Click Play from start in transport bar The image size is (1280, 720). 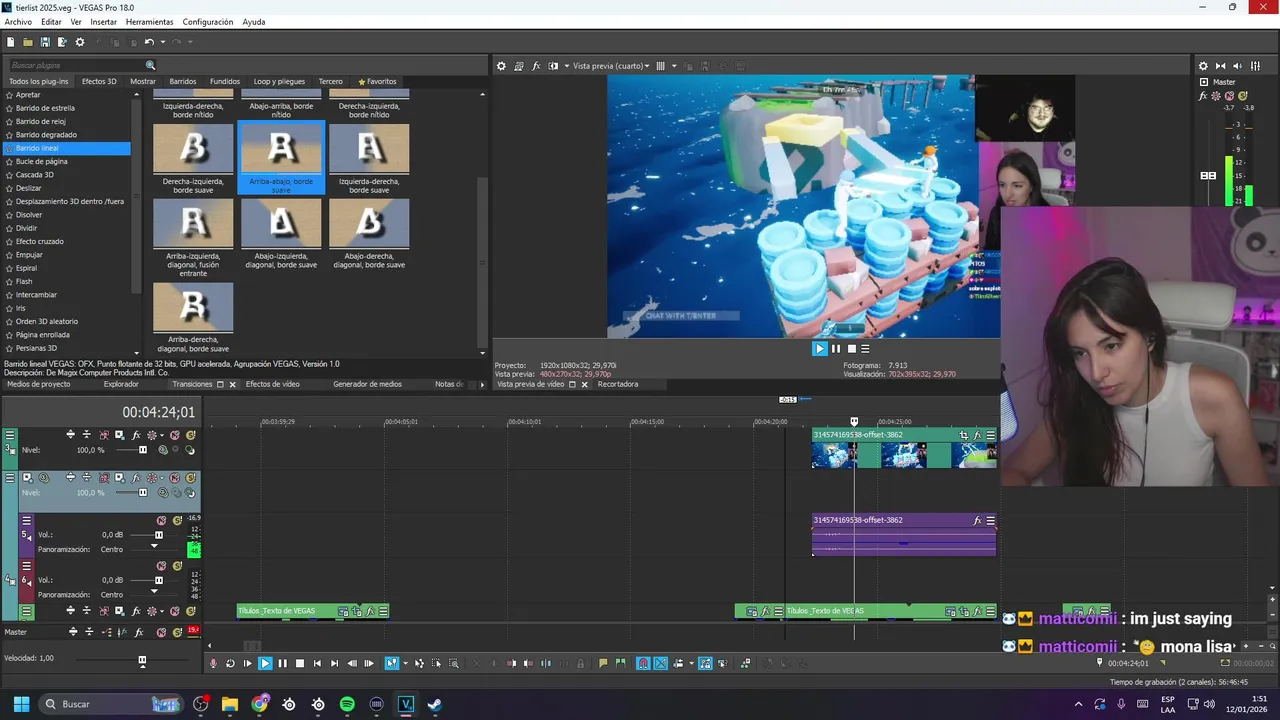[x=248, y=663]
